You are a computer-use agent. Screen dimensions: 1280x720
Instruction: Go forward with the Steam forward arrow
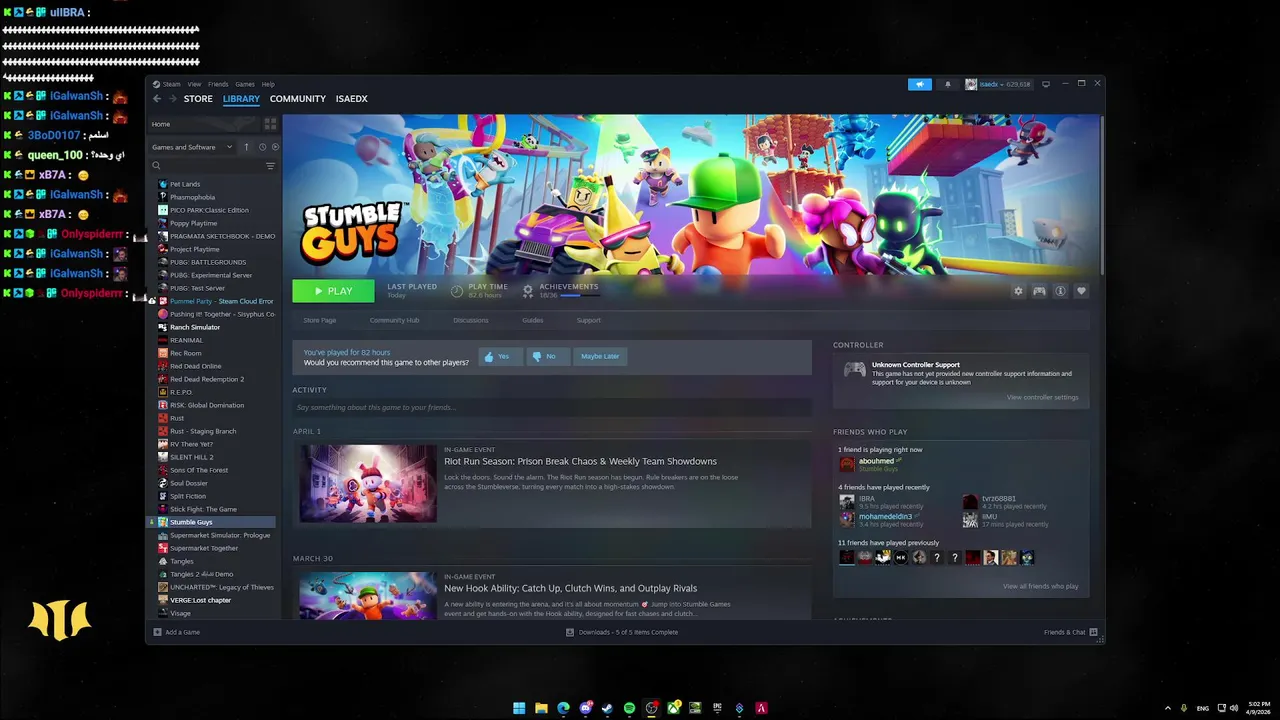click(x=173, y=99)
